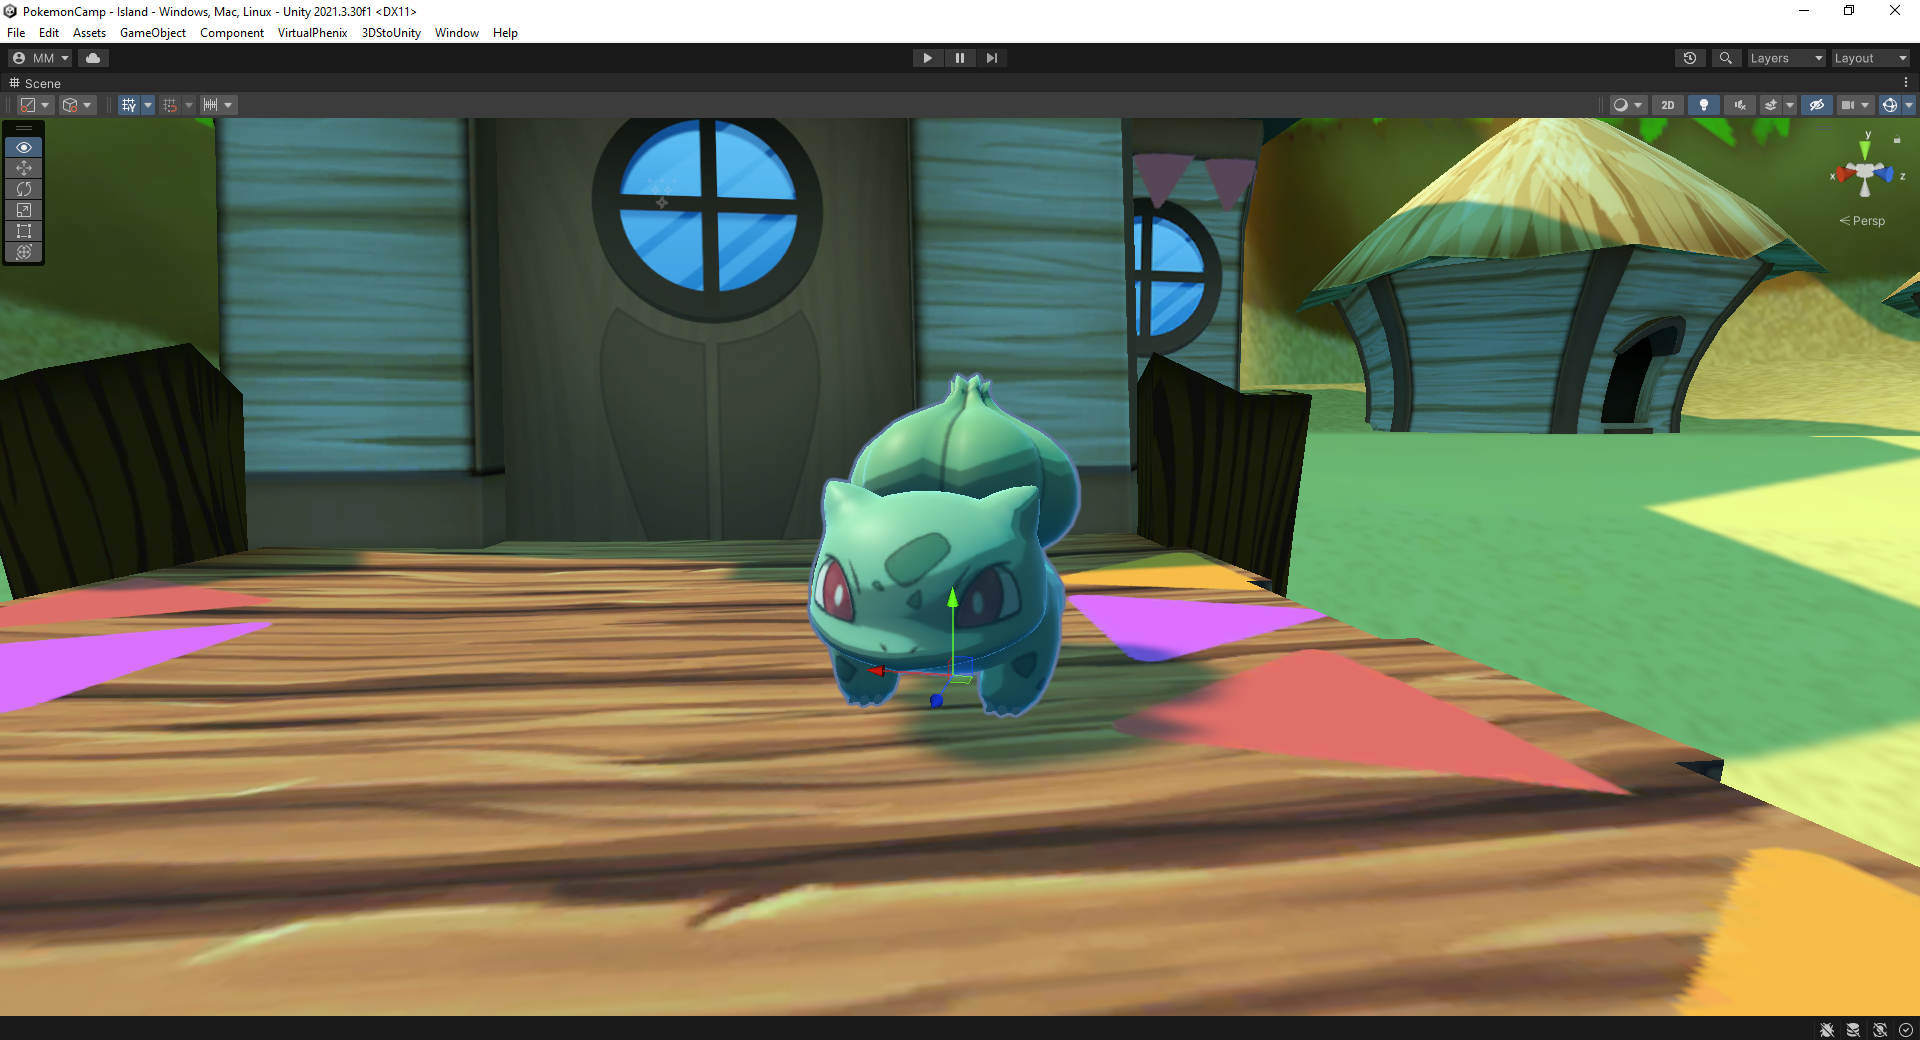Pause the game
Screen dimensions: 1920x1040
pyautogui.click(x=960, y=58)
